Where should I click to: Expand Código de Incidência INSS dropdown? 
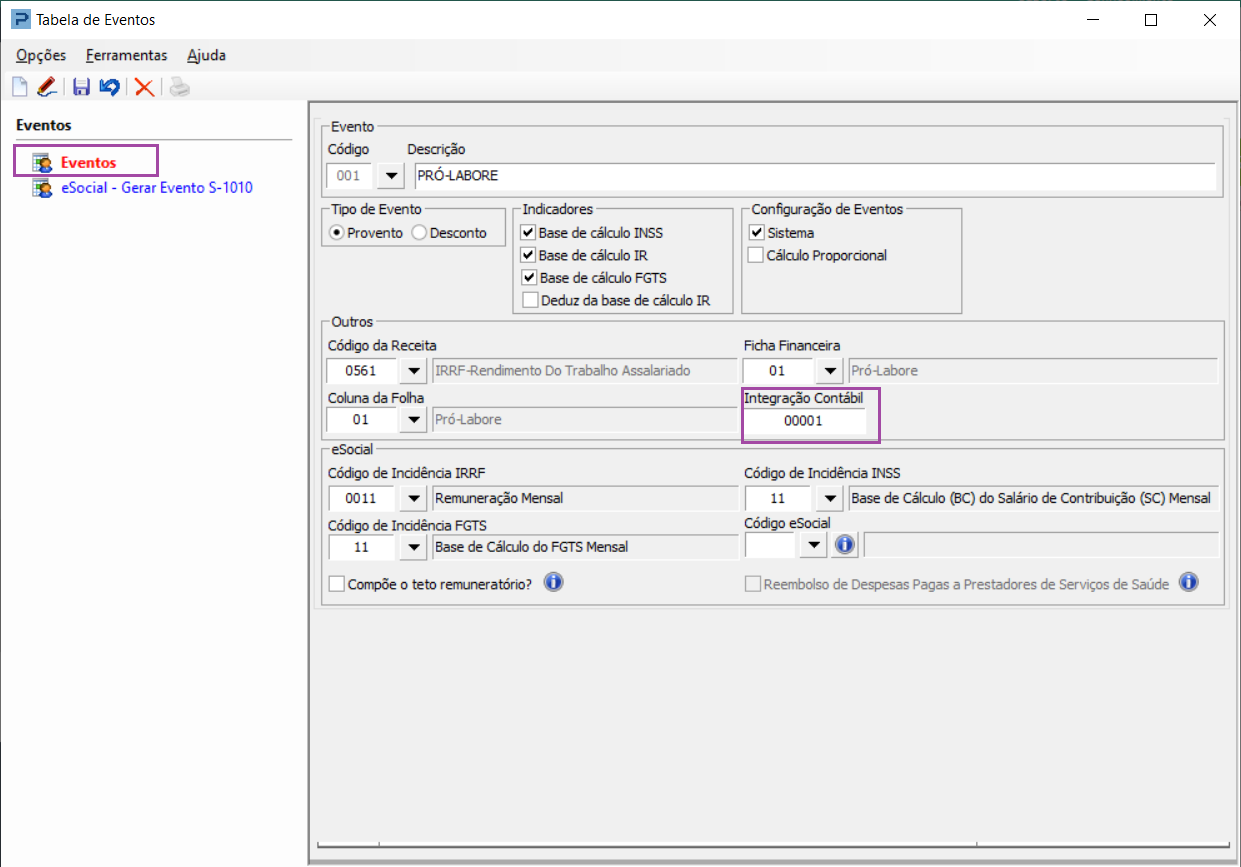point(829,497)
